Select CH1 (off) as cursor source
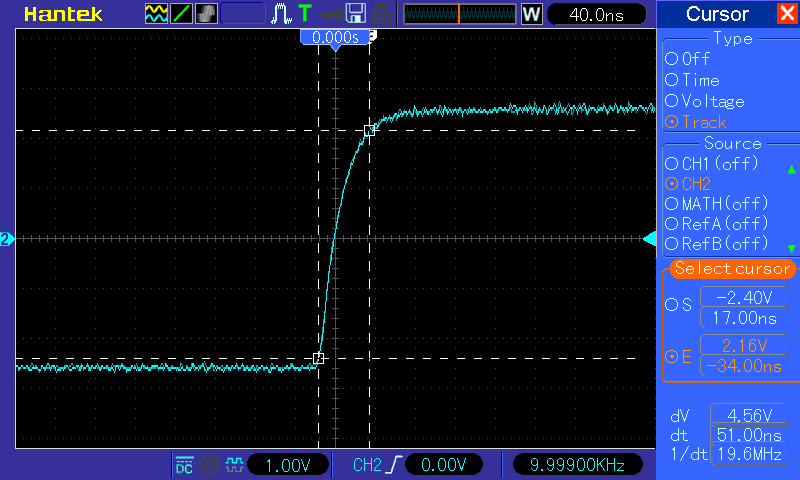Image resolution: width=800 pixels, height=480 pixels. pos(712,164)
